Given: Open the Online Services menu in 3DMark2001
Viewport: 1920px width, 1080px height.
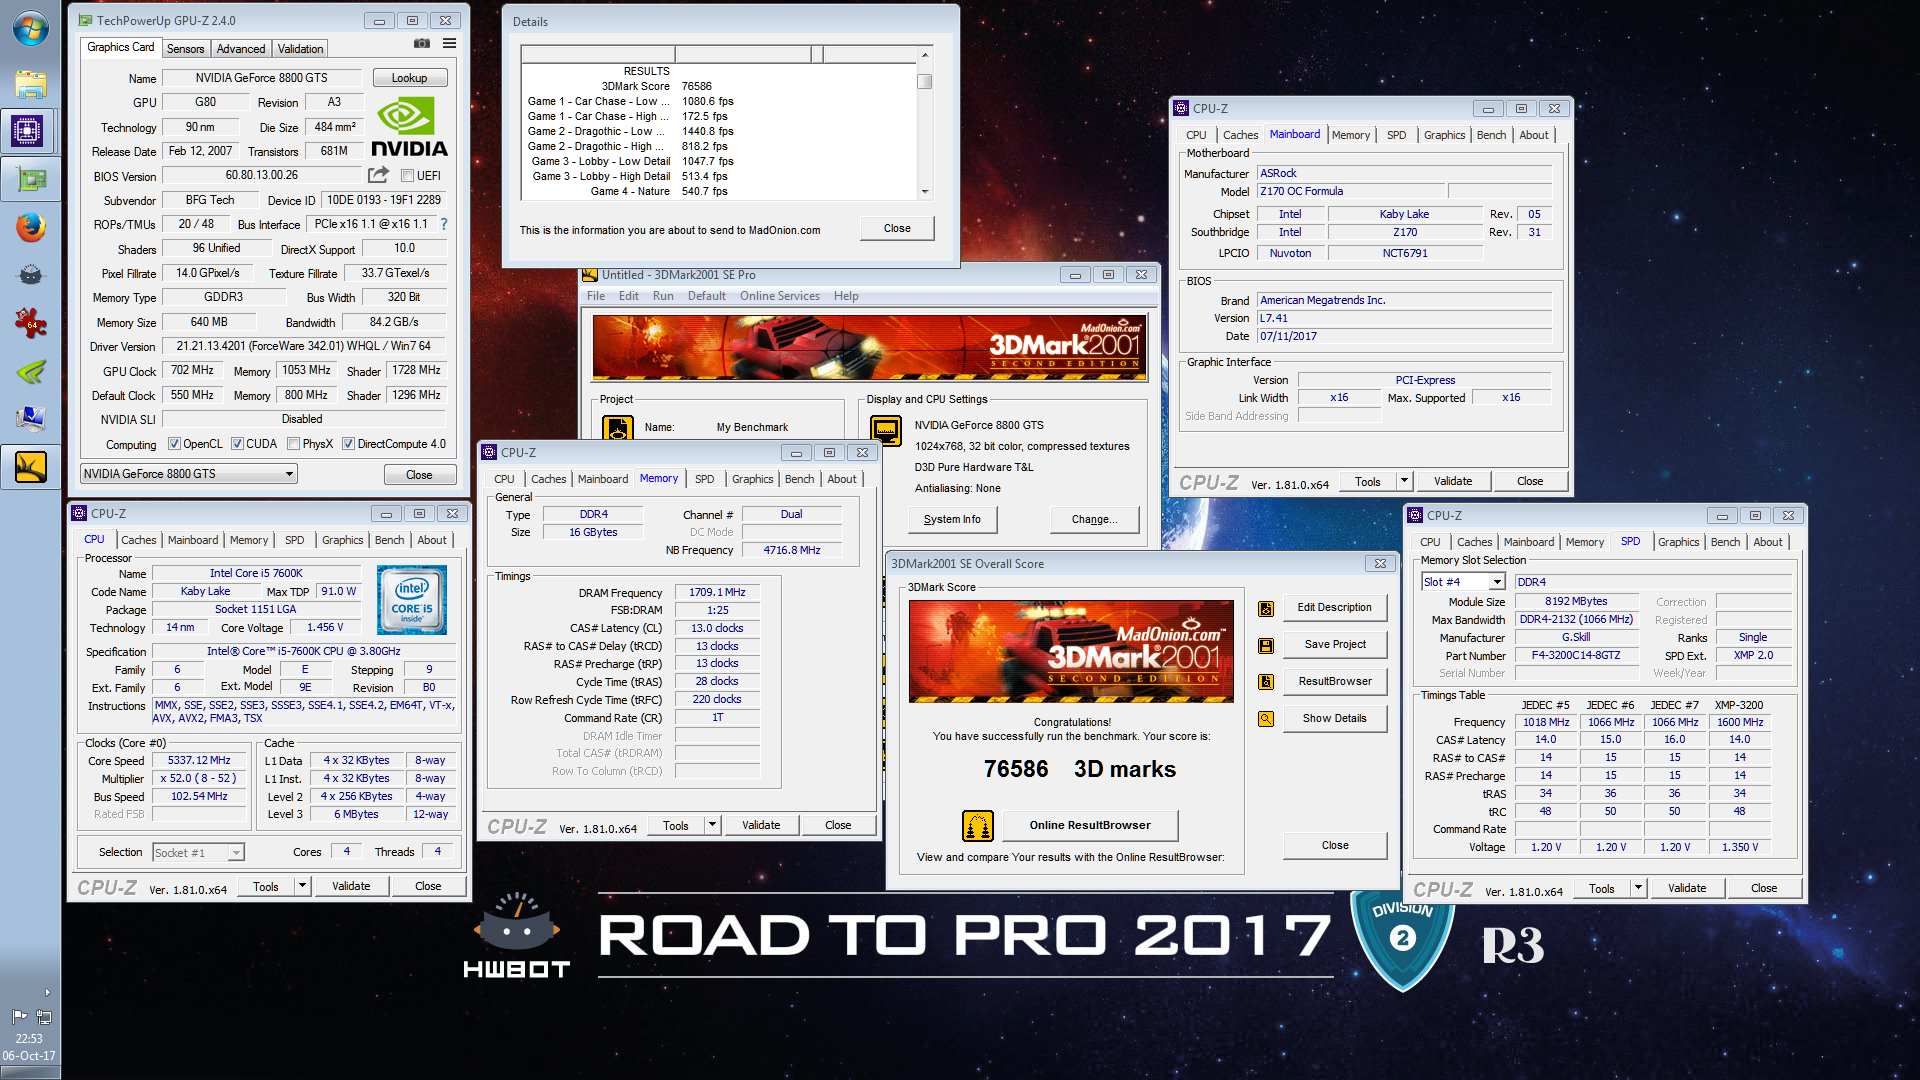Looking at the screenshot, I should [x=780, y=296].
